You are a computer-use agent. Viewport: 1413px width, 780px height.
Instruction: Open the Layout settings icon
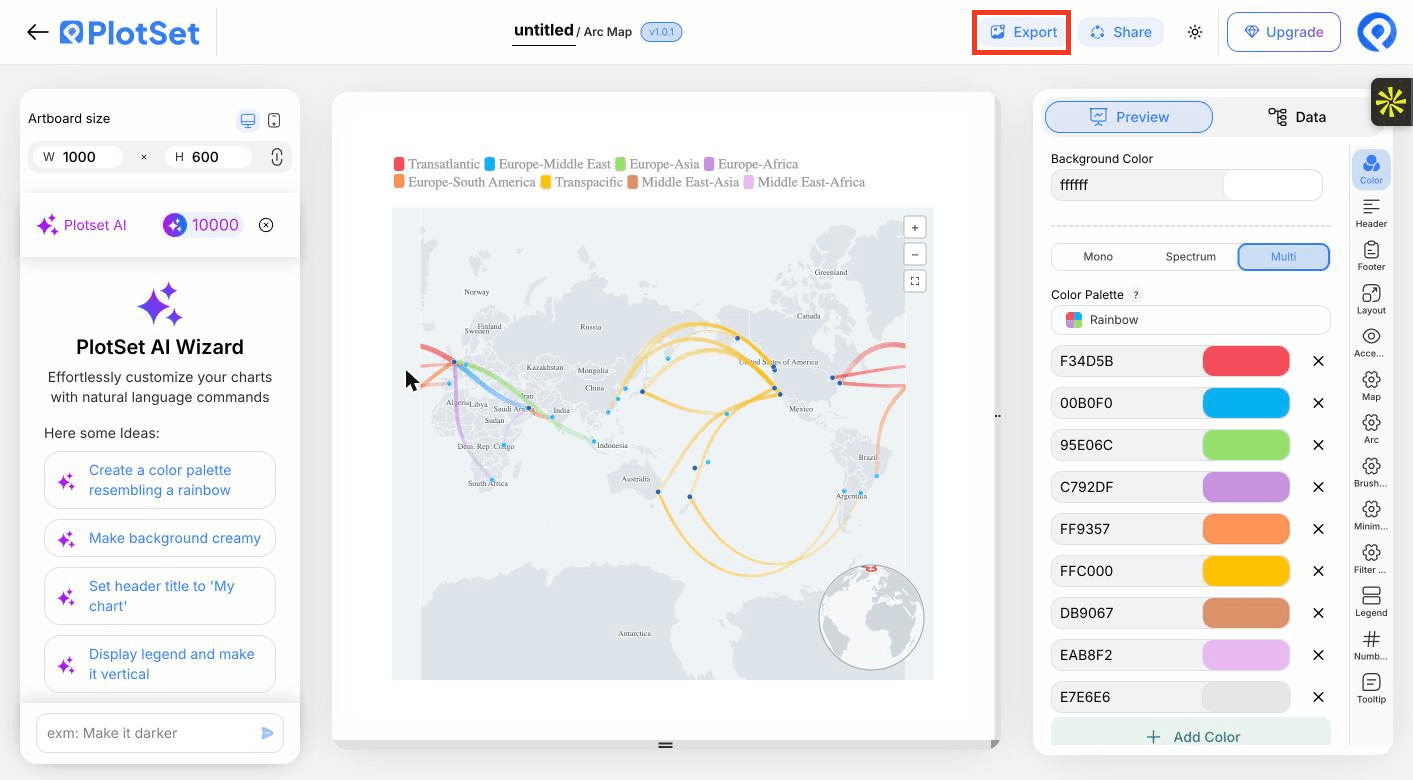click(x=1371, y=298)
